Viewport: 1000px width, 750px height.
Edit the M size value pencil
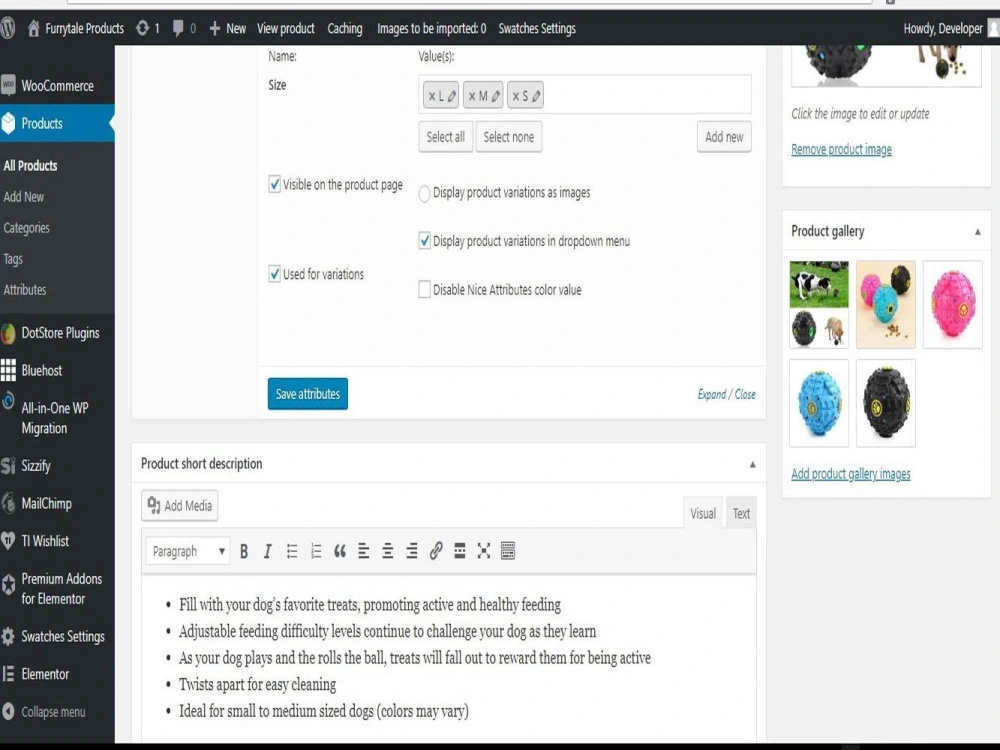click(x=496, y=96)
